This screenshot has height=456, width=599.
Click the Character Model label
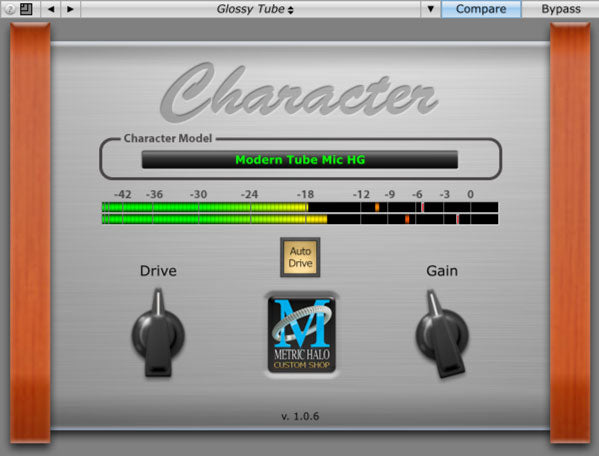pyautogui.click(x=168, y=138)
